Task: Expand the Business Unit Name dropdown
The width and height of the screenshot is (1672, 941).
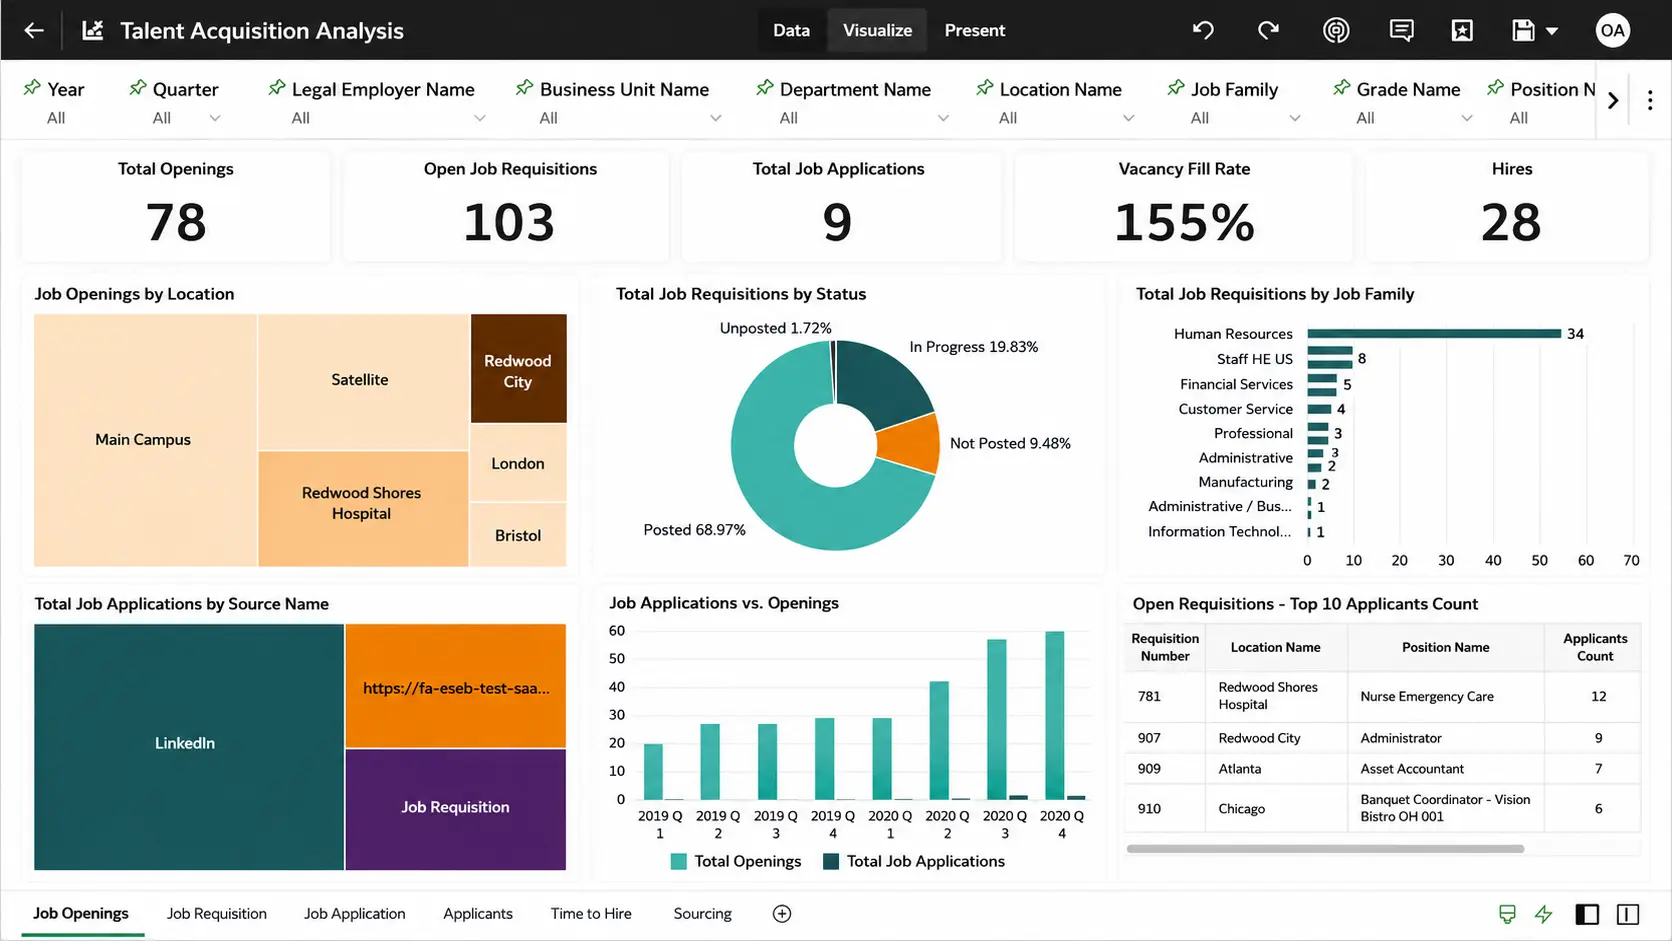Action: (716, 118)
